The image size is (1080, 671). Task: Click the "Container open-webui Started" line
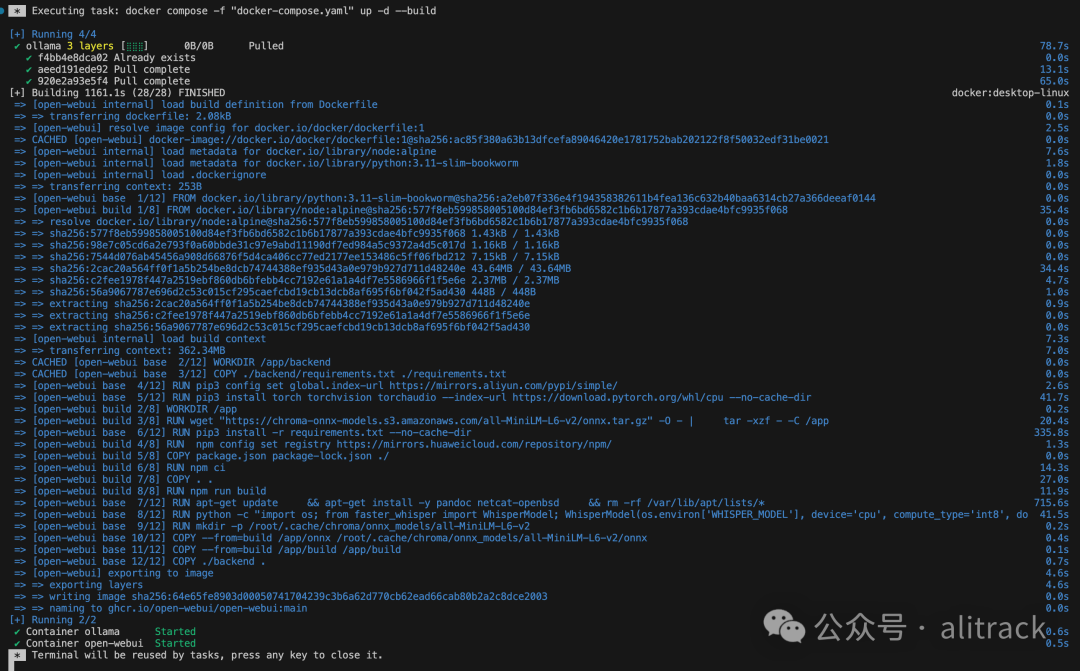(105, 643)
